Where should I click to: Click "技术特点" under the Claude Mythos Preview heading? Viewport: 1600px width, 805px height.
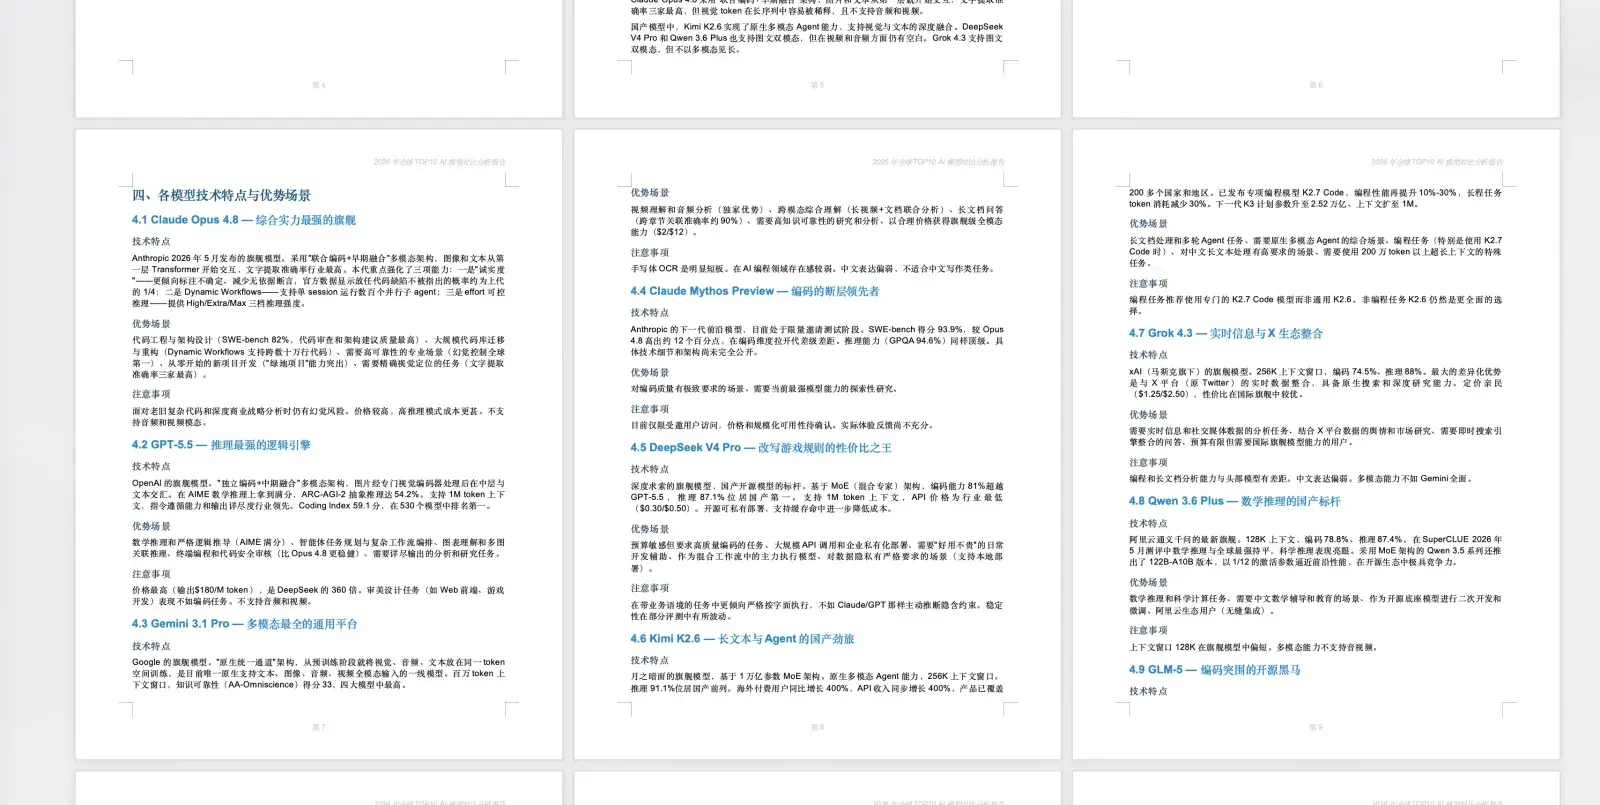(650, 313)
